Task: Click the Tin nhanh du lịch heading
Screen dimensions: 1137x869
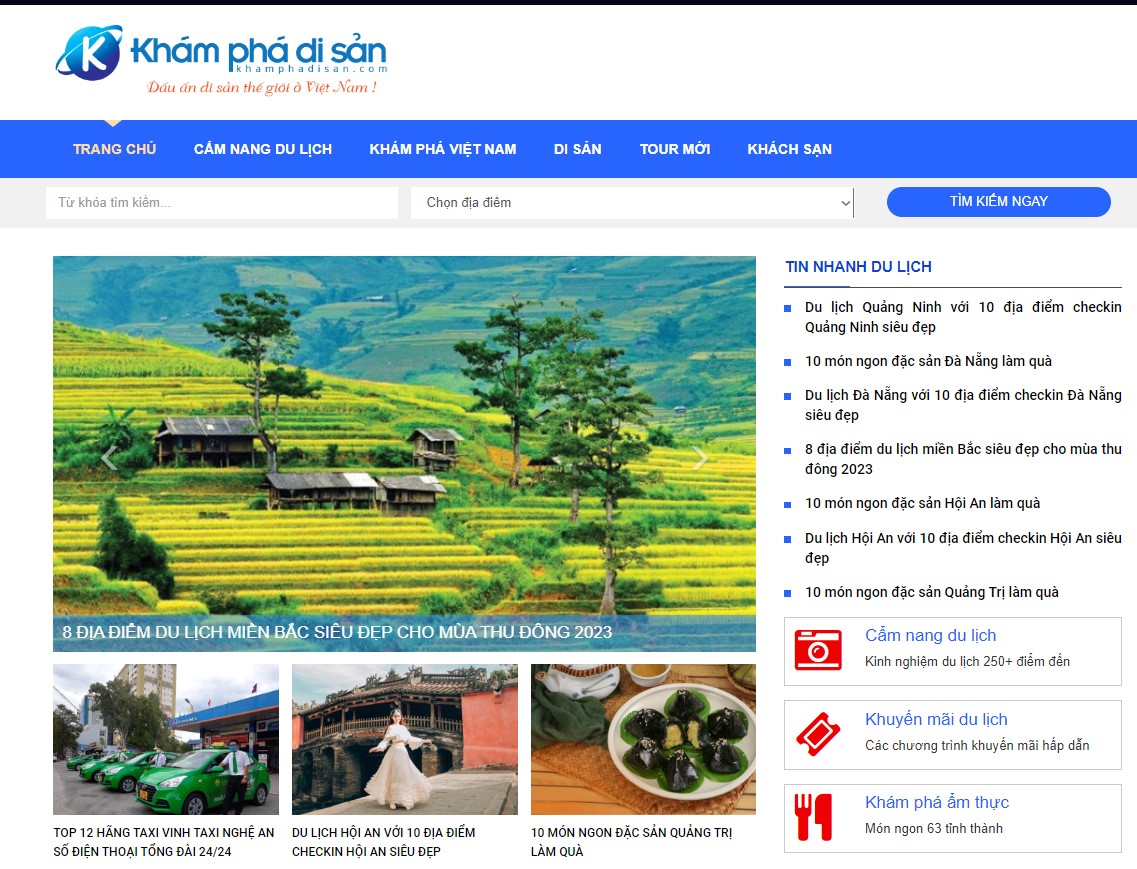Action: click(x=859, y=267)
